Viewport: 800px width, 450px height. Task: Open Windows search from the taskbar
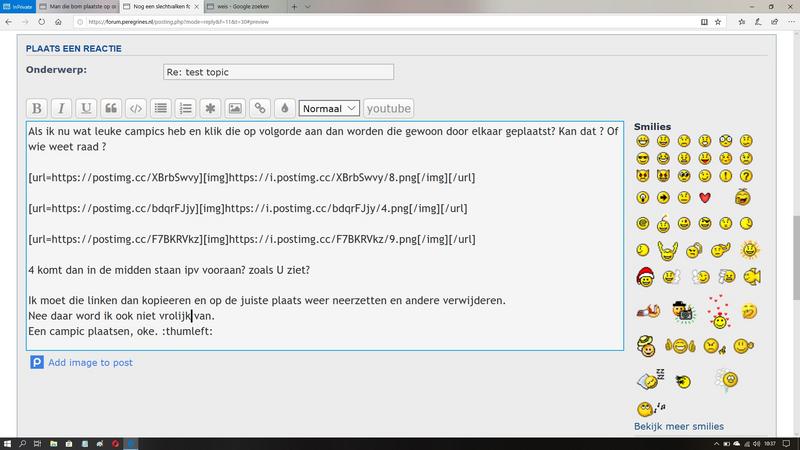tap(22, 444)
